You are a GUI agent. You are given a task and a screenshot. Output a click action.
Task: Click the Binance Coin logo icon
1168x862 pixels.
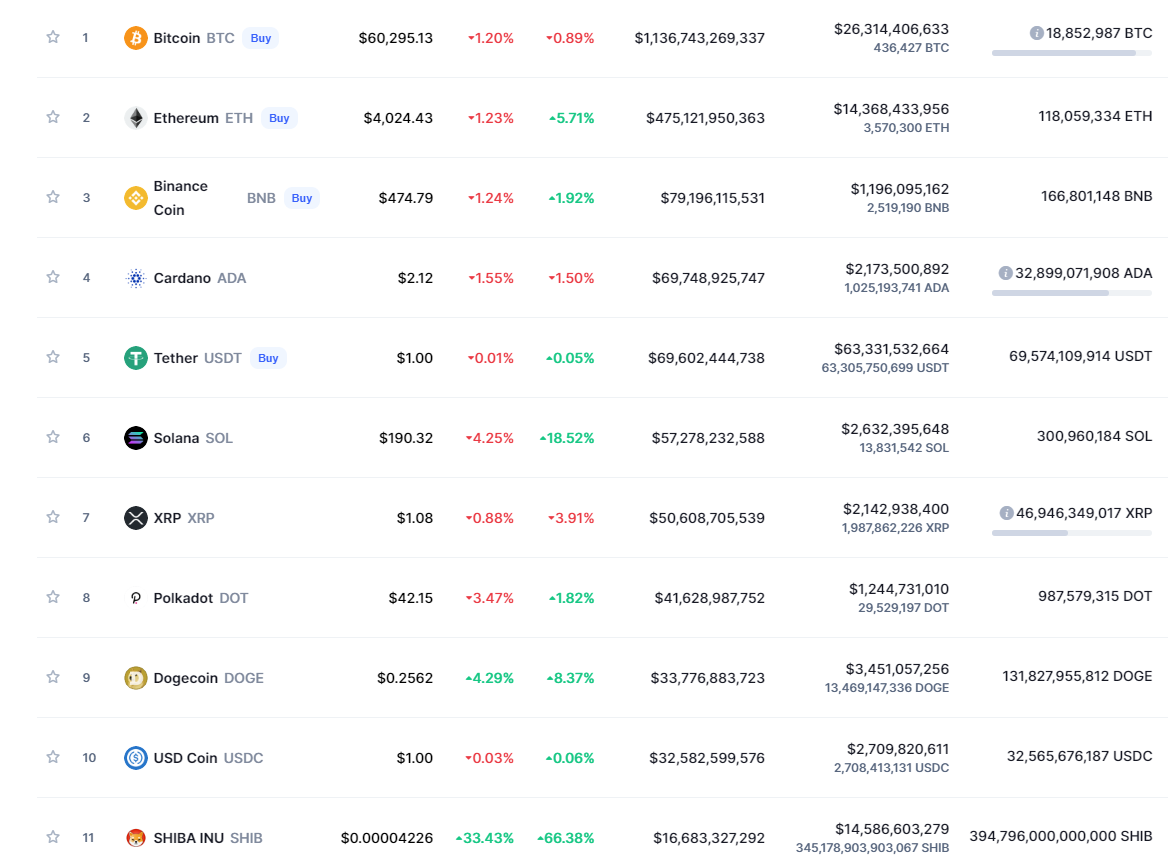point(135,198)
